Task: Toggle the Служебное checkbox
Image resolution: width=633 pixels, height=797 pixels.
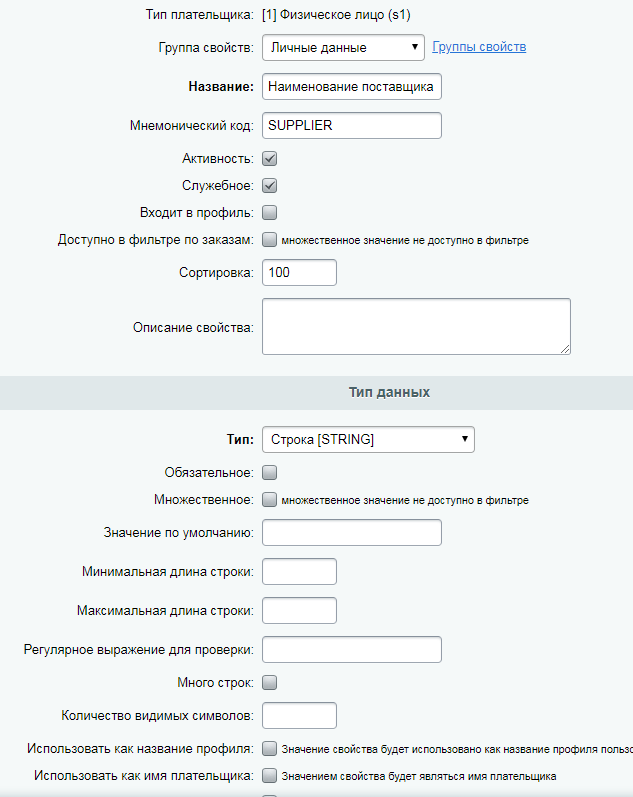Action: [x=269, y=185]
